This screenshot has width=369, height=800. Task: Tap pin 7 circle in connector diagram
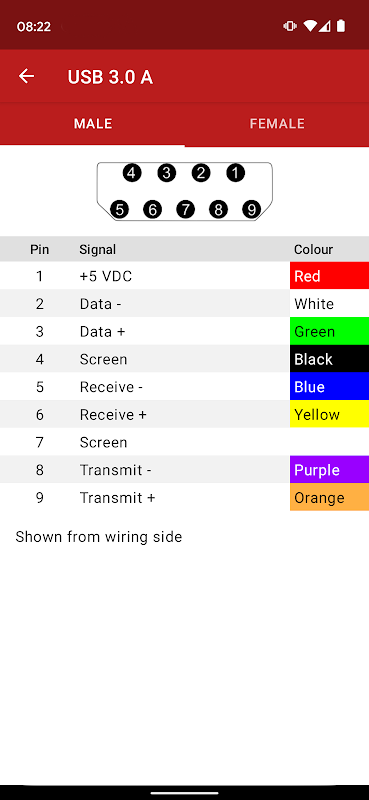pos(185,209)
